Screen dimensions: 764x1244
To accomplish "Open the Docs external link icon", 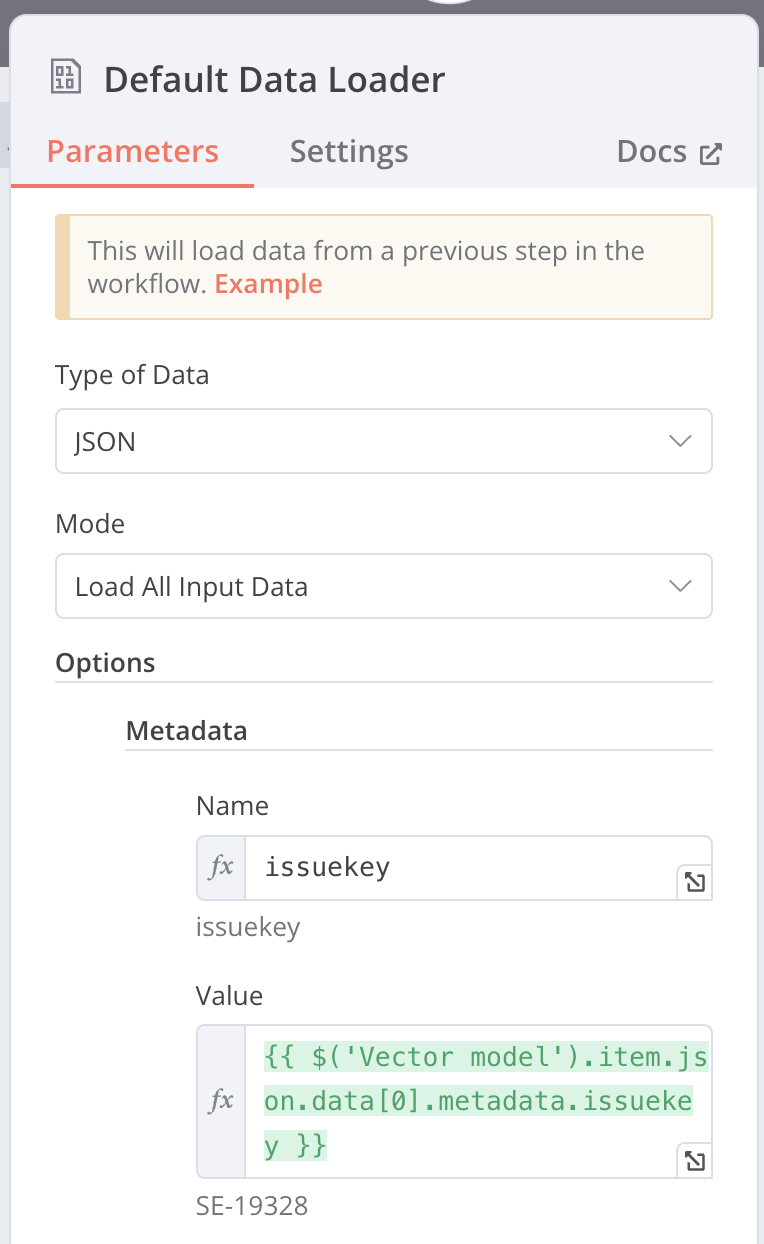I will (x=710, y=153).
